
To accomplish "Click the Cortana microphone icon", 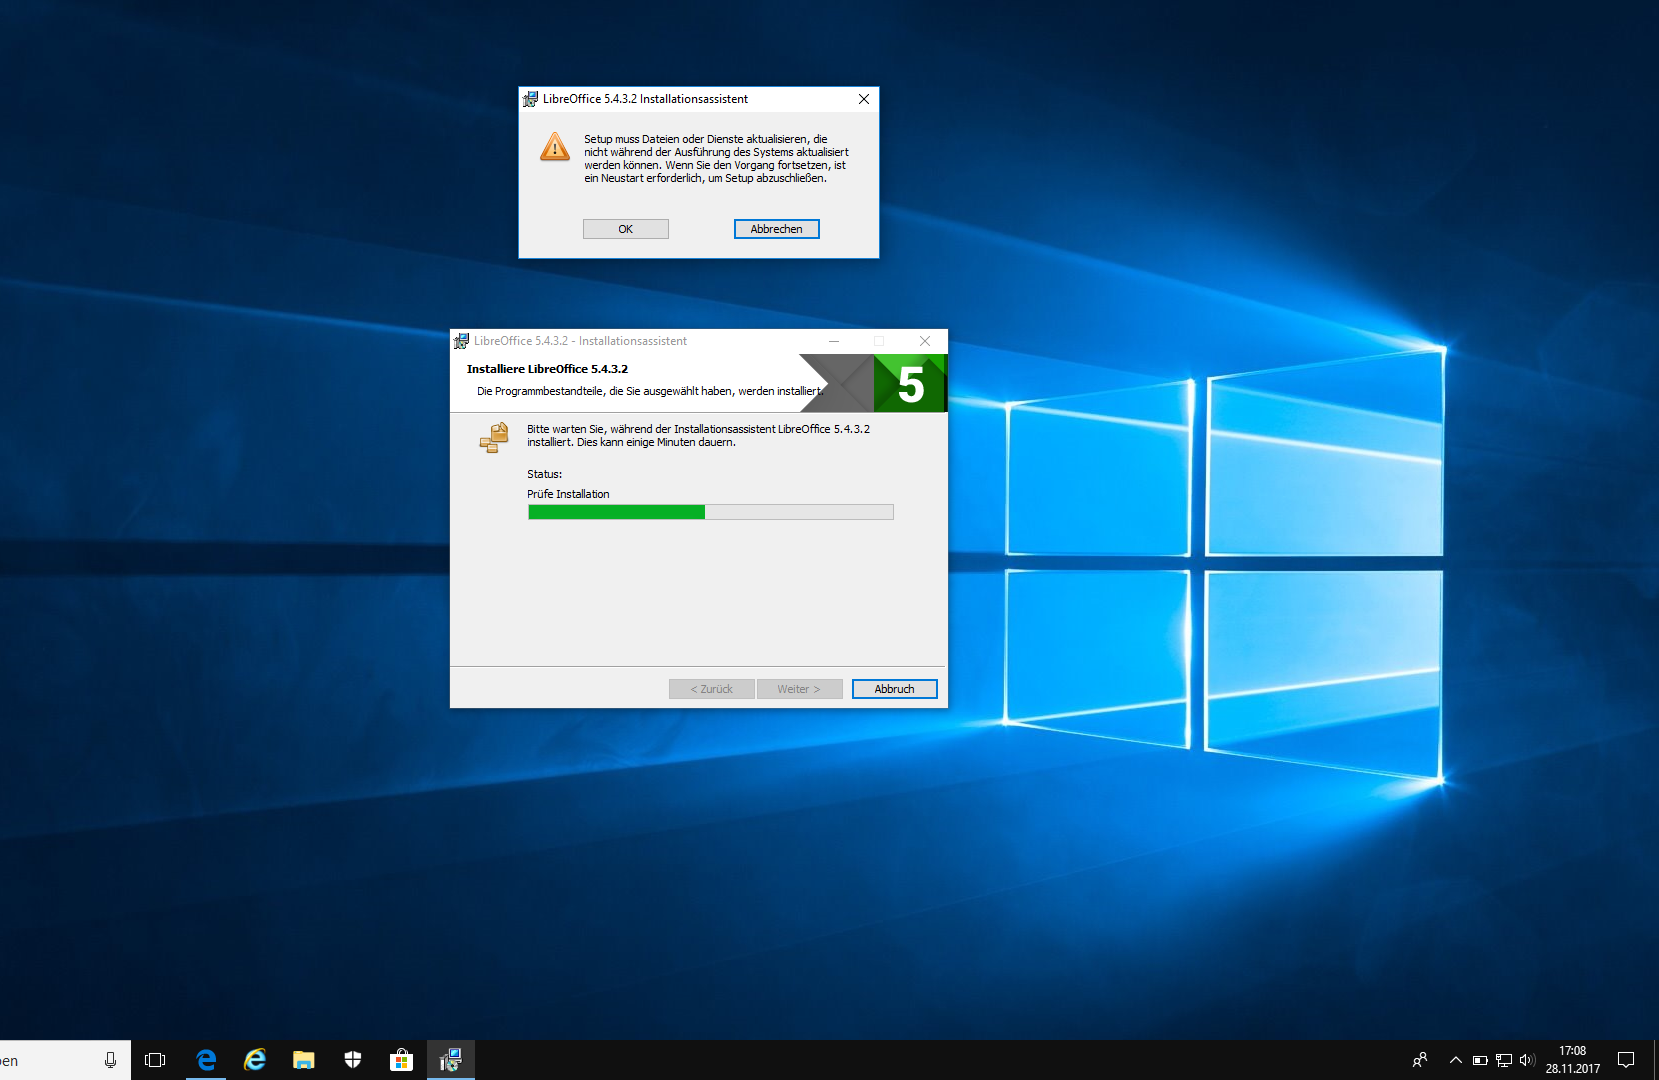I will pos(110,1060).
